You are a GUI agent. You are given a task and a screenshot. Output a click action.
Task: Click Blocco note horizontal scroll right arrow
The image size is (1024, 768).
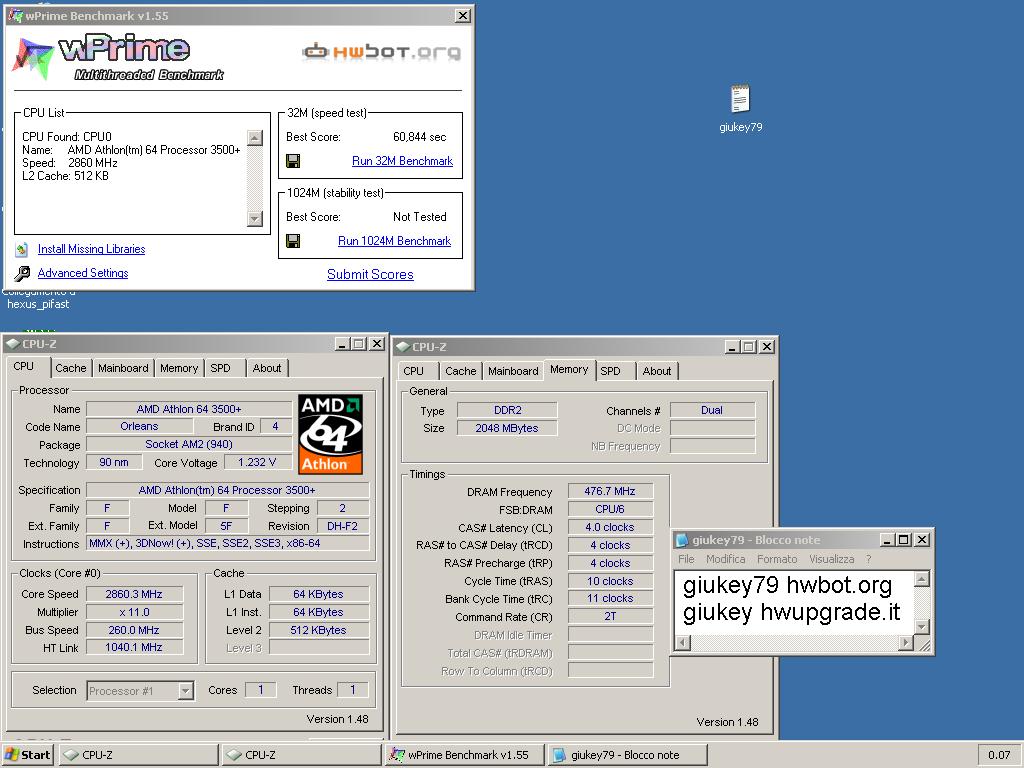click(x=906, y=643)
